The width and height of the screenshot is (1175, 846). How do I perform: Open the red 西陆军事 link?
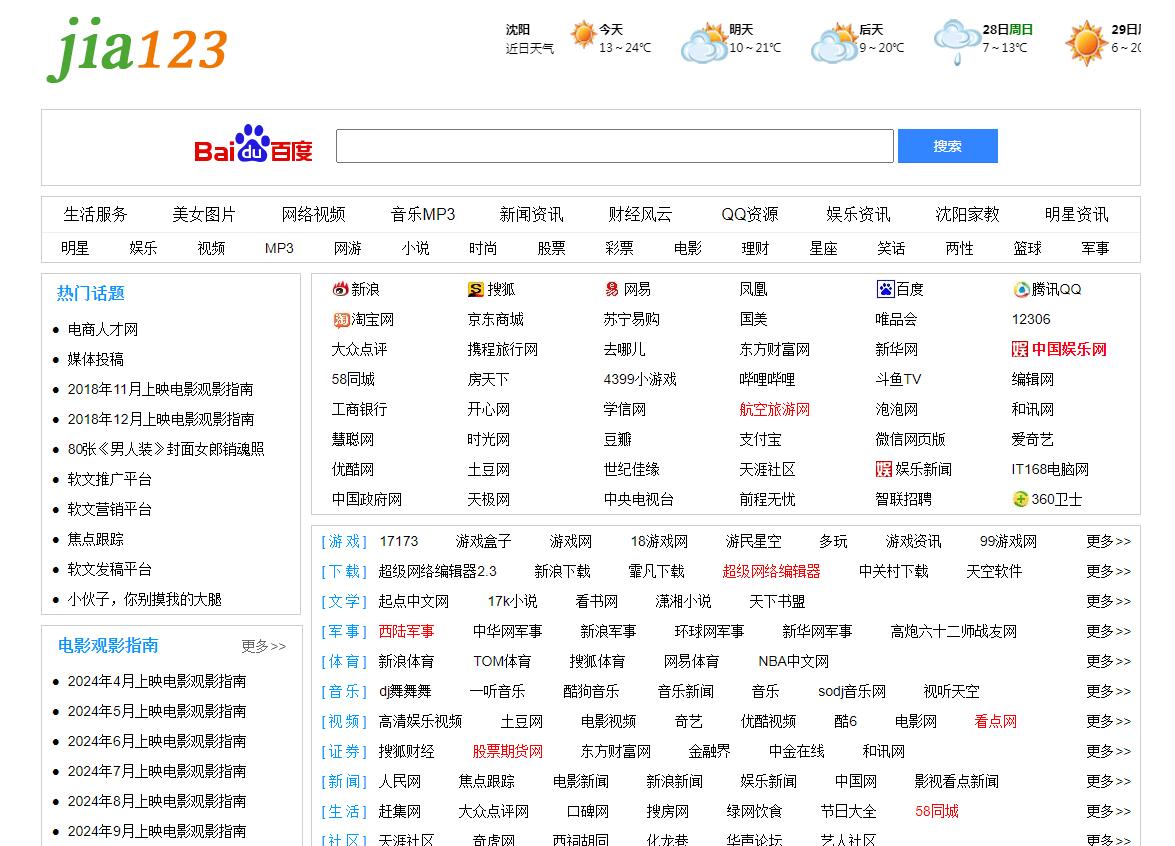(406, 631)
